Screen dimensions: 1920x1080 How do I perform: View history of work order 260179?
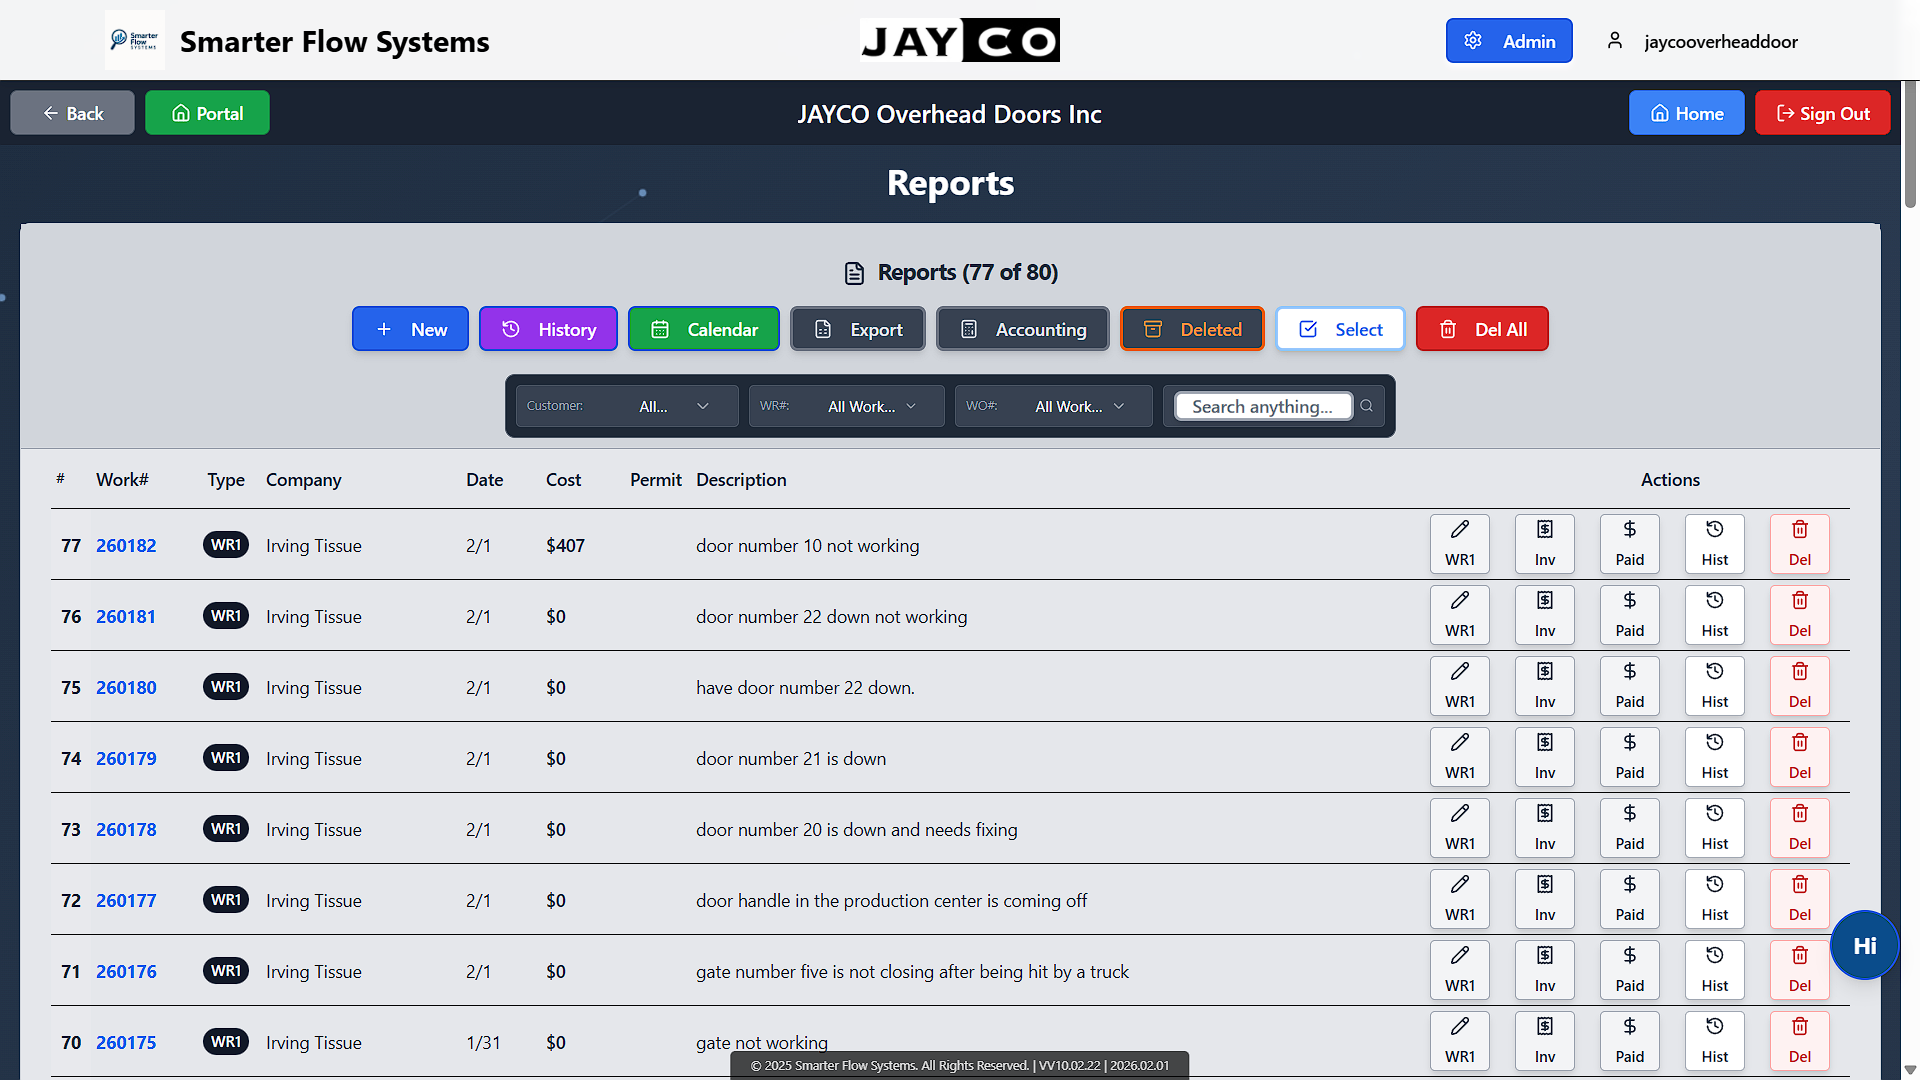[x=1714, y=757]
